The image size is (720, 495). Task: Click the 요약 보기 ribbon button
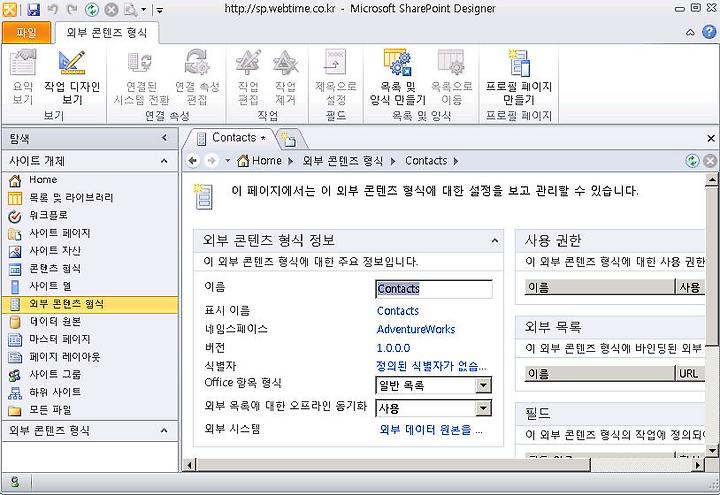22,77
